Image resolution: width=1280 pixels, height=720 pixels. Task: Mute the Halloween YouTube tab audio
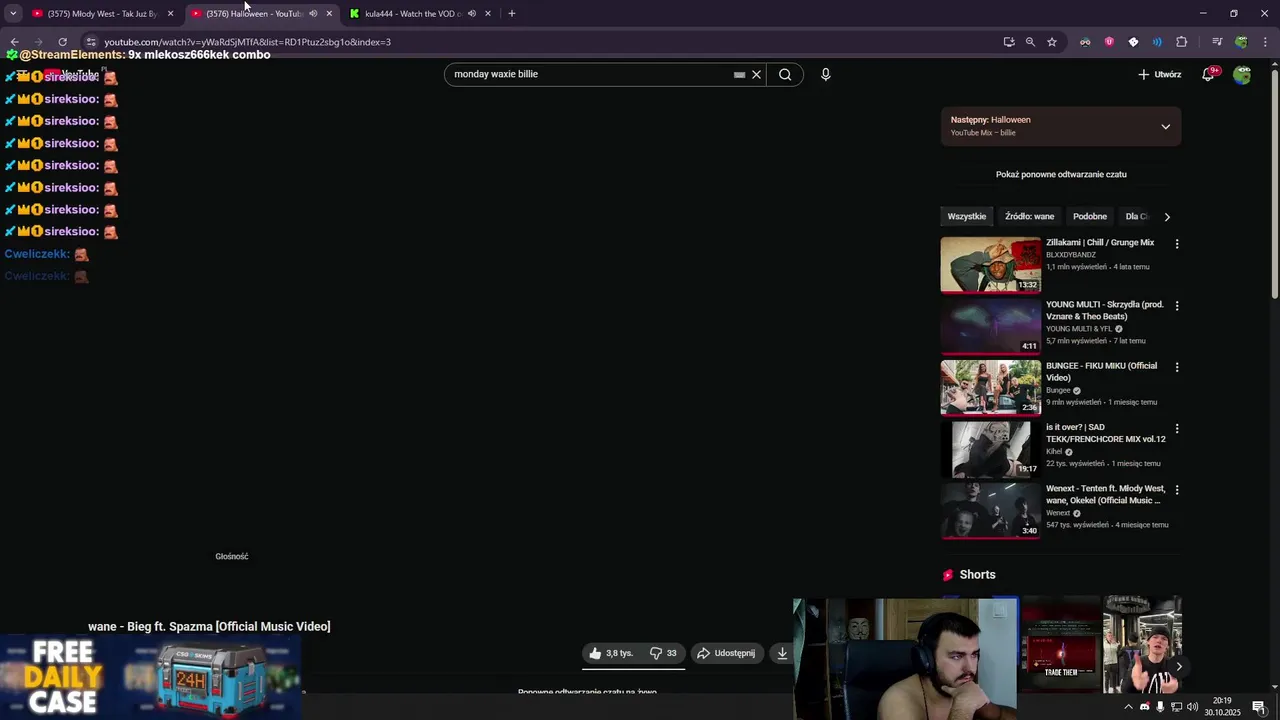point(313,14)
